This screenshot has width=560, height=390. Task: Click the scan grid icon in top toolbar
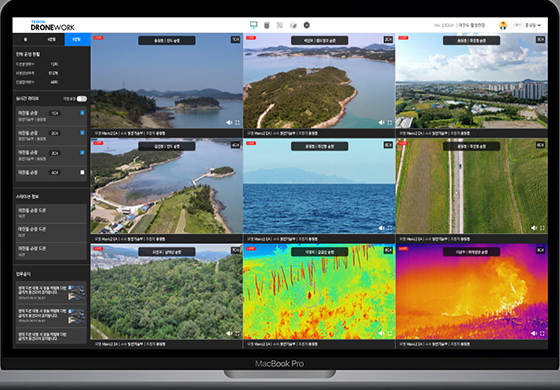pyautogui.click(x=280, y=25)
